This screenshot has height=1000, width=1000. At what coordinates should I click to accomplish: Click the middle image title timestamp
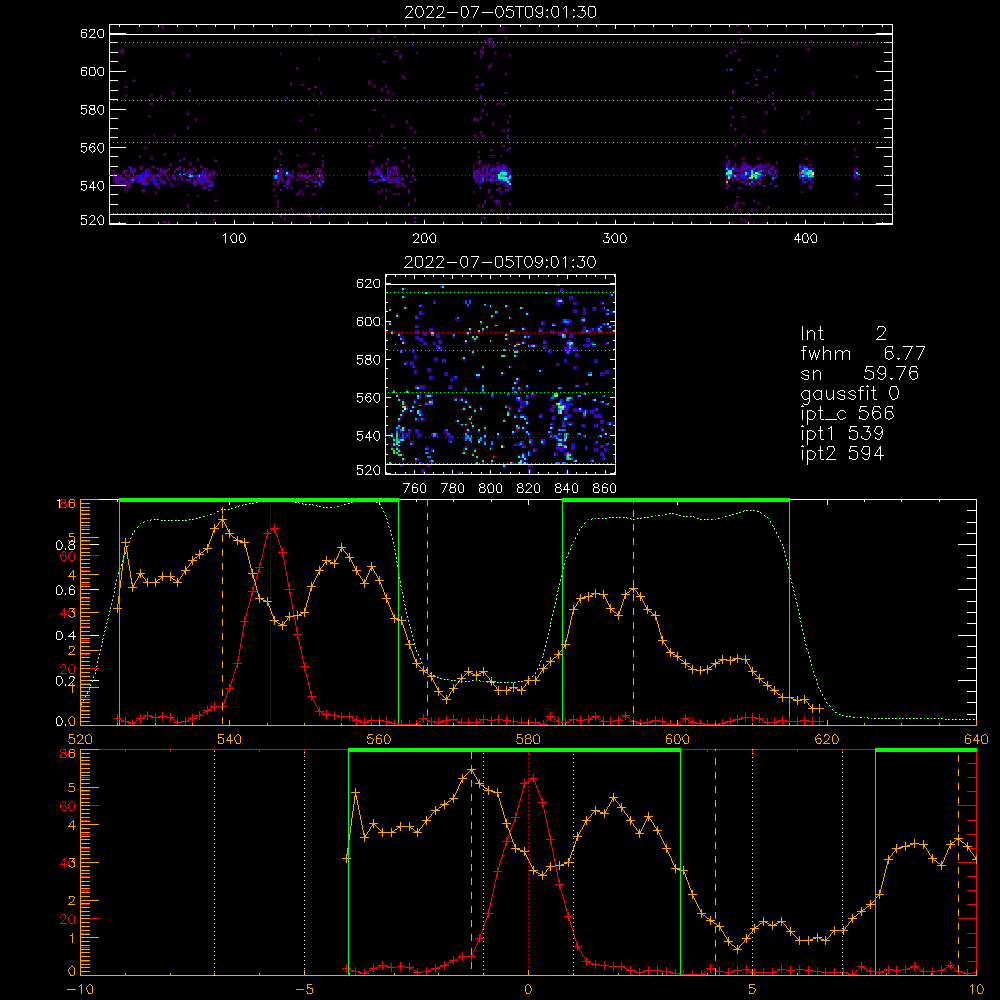(x=500, y=262)
